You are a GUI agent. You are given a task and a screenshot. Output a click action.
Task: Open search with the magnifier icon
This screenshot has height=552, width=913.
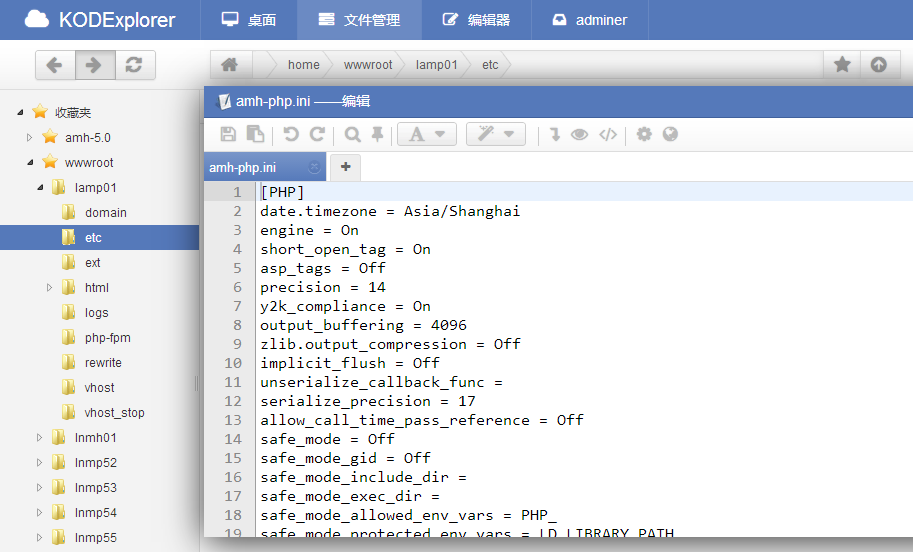tap(352, 134)
